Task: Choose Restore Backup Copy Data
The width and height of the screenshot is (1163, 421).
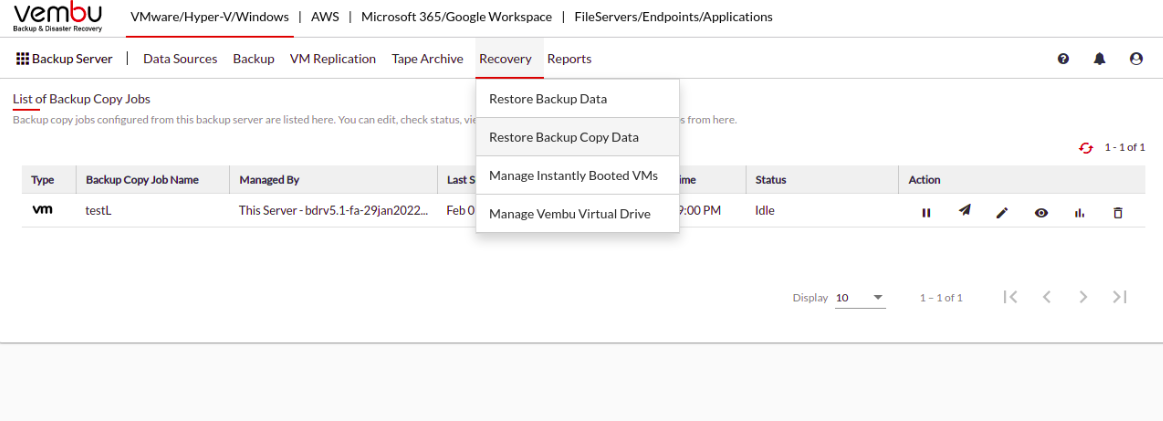Action: [577, 137]
